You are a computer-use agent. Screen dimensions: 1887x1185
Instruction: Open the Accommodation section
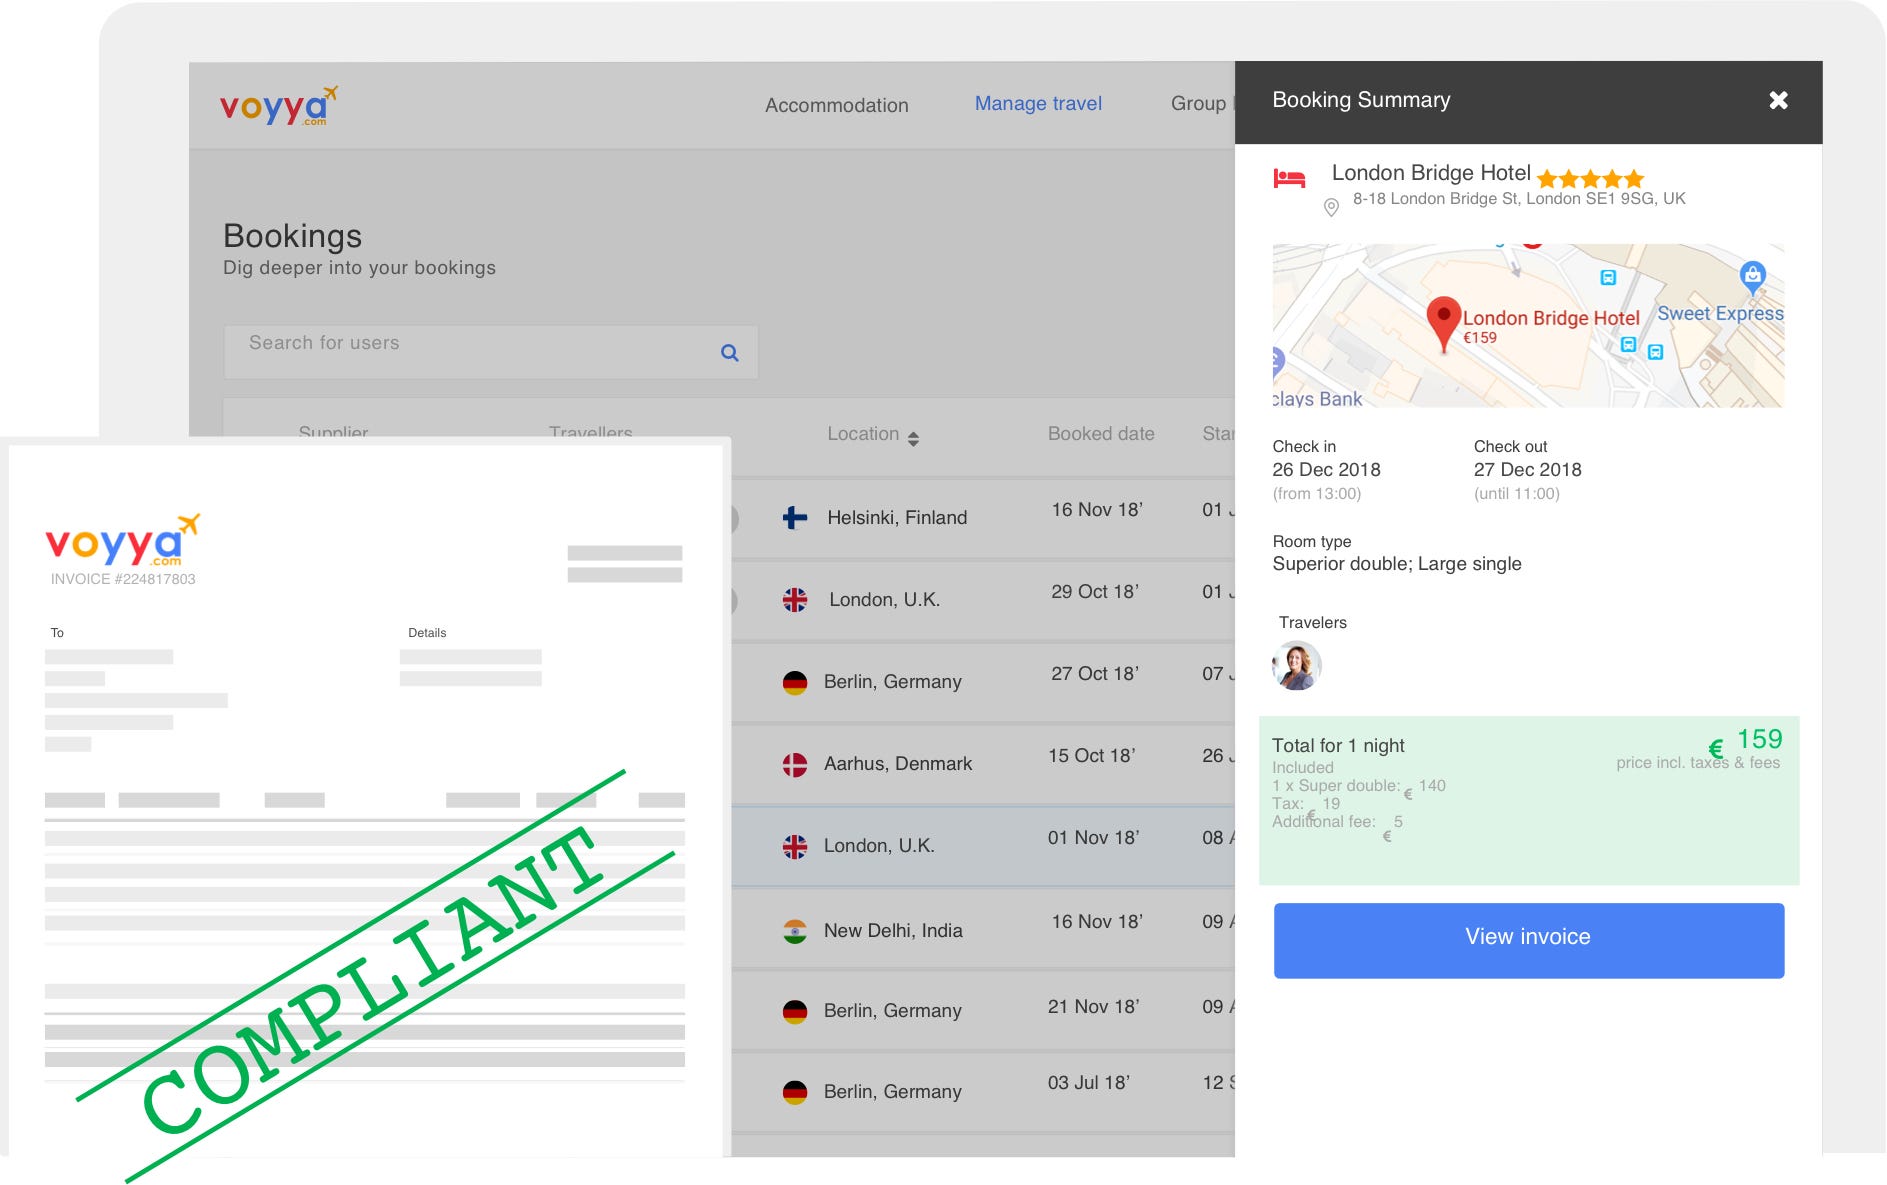tap(836, 104)
